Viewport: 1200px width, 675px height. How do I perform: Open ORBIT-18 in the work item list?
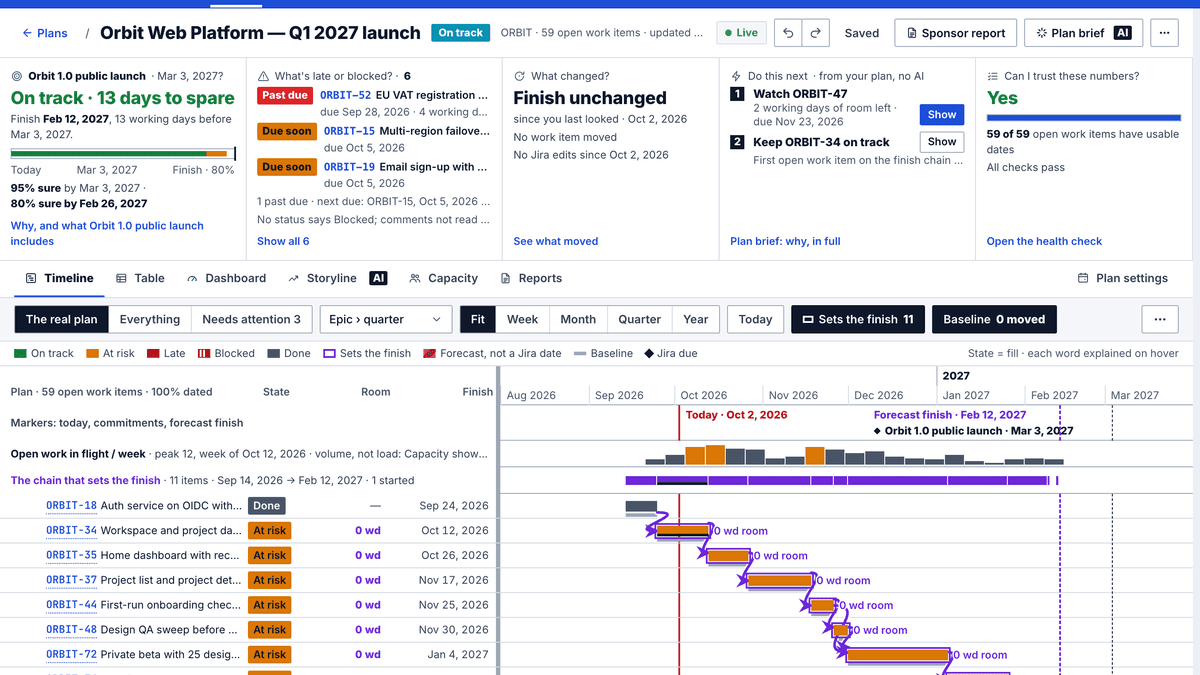(x=71, y=506)
